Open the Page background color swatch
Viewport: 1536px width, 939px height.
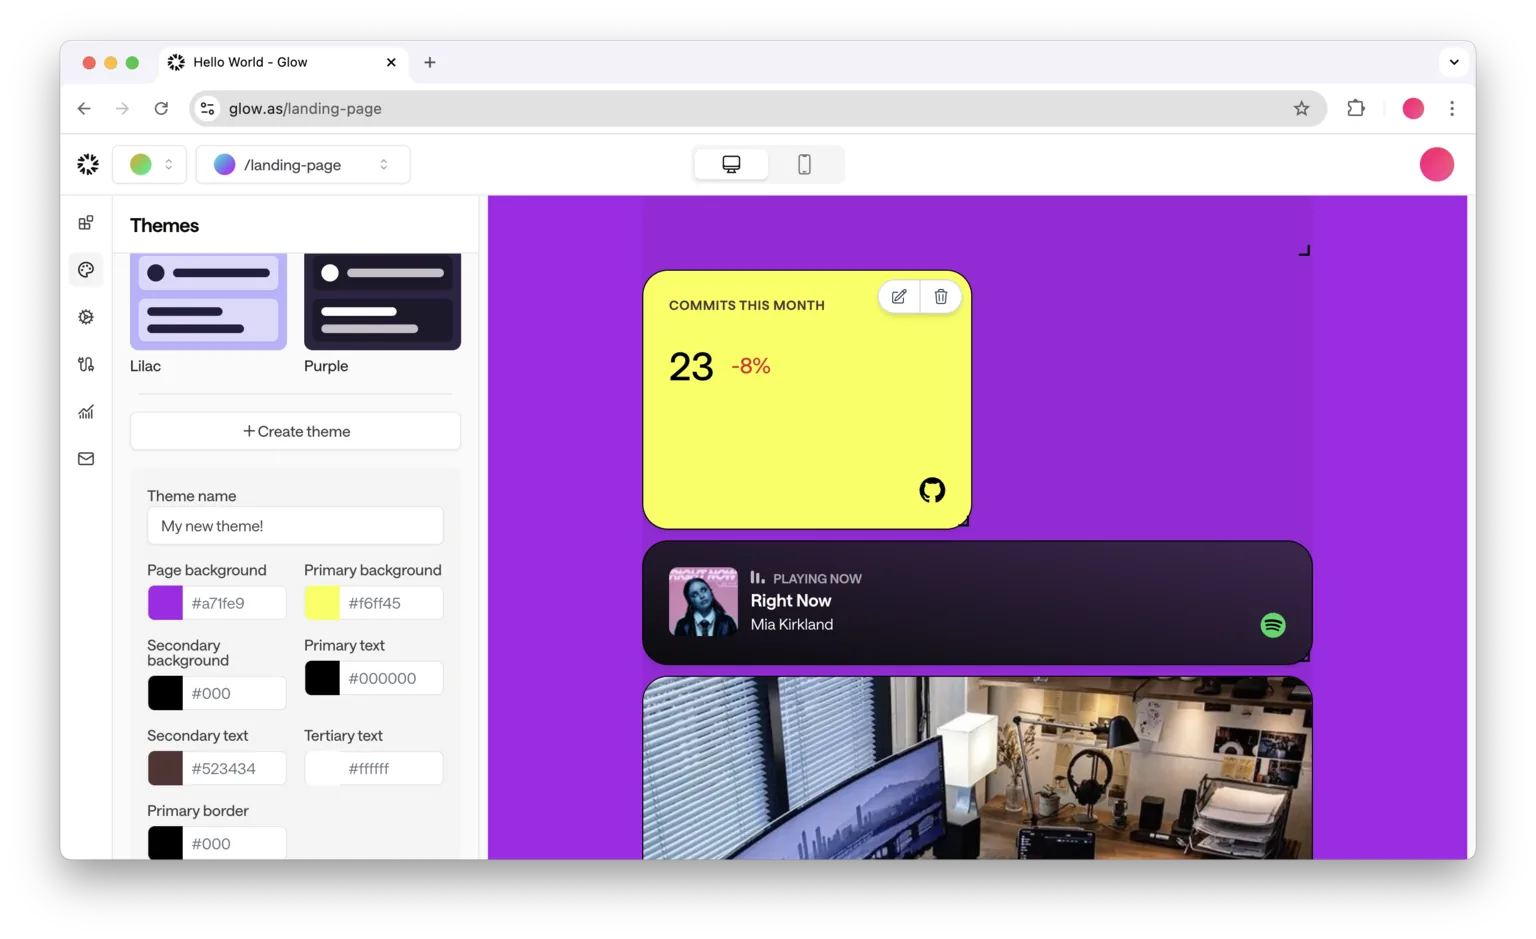click(165, 603)
